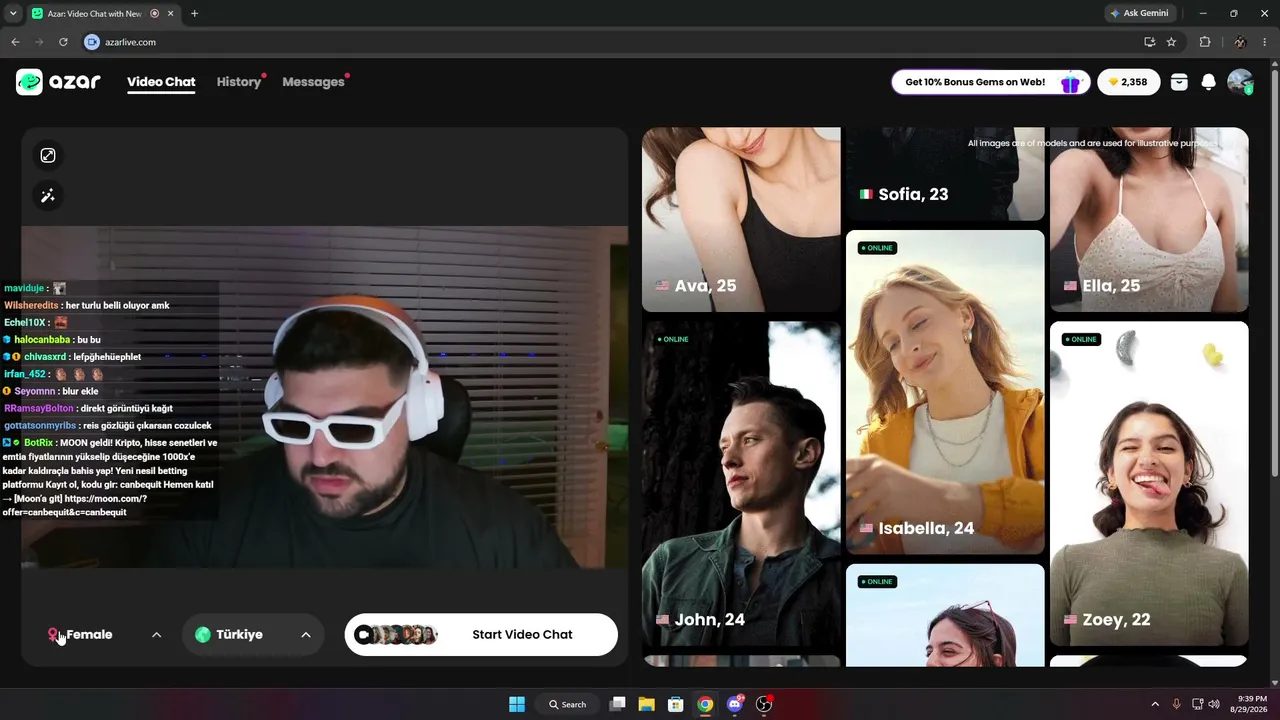This screenshot has width=1280, height=720.
Task: Click chat username irfan_452
Action: point(25,374)
